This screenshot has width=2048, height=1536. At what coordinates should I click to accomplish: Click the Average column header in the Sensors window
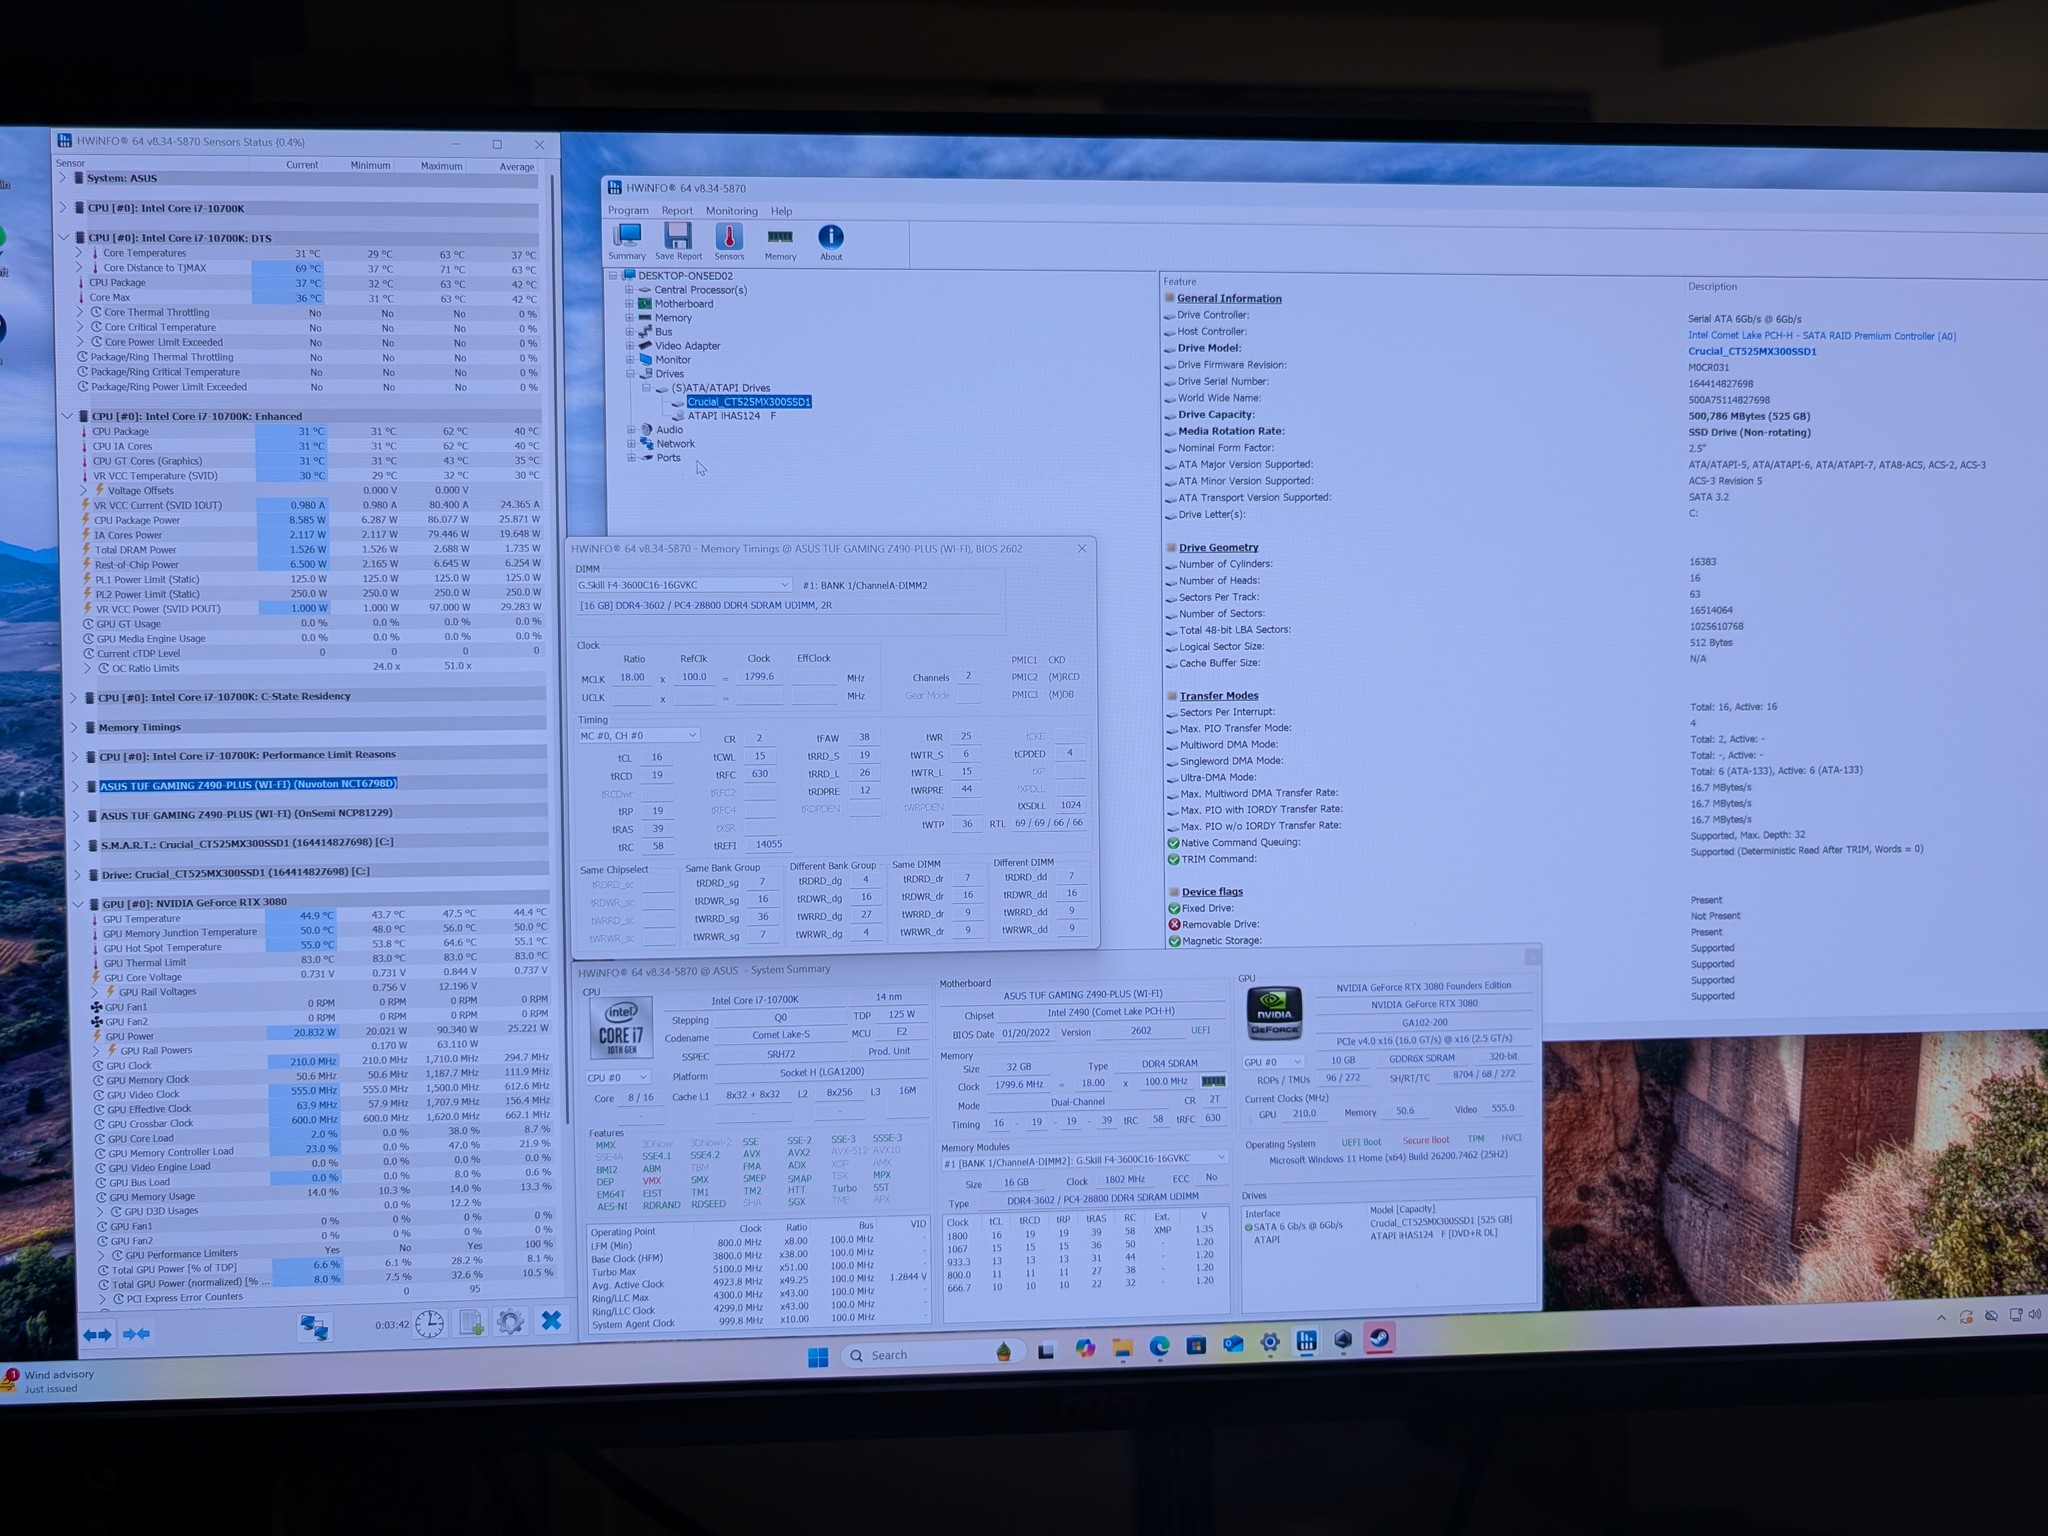point(517,167)
